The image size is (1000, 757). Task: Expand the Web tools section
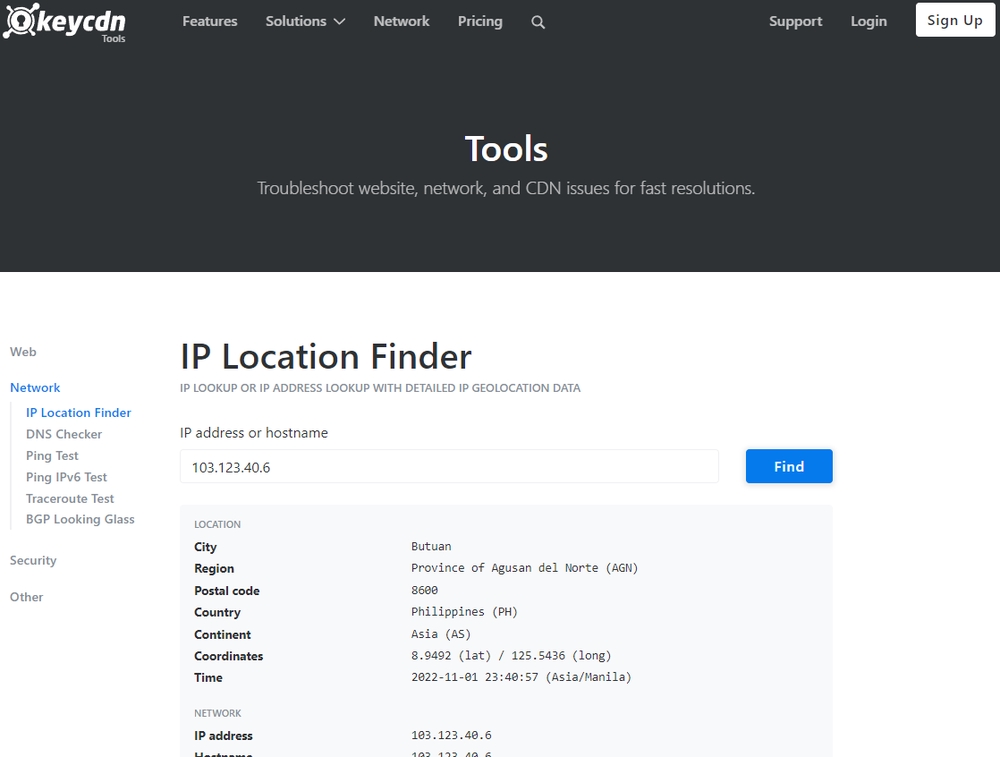23,351
